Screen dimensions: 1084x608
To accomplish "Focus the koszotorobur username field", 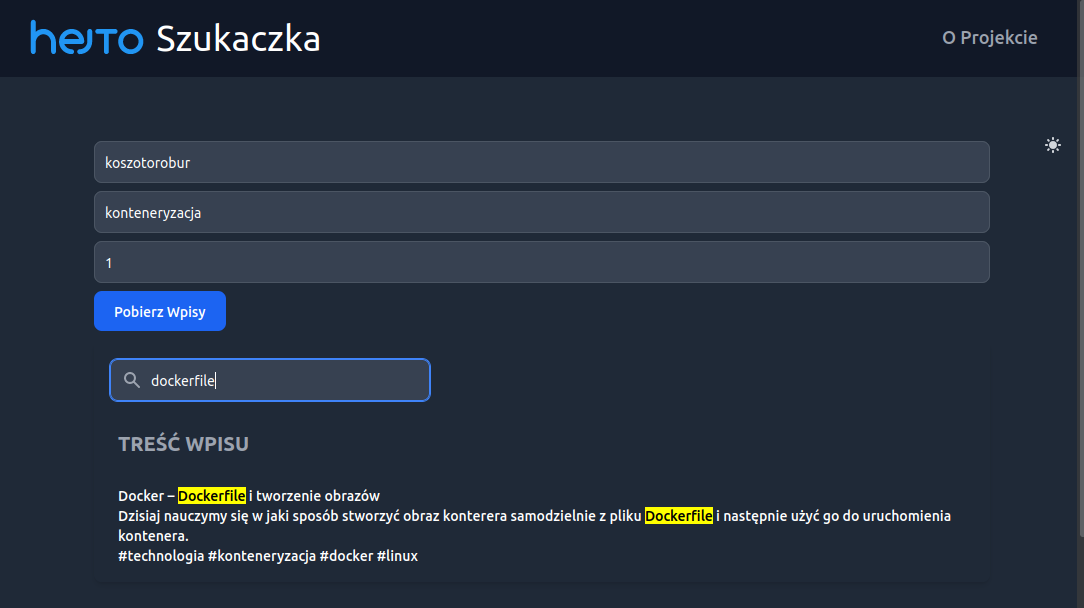I will tap(541, 162).
